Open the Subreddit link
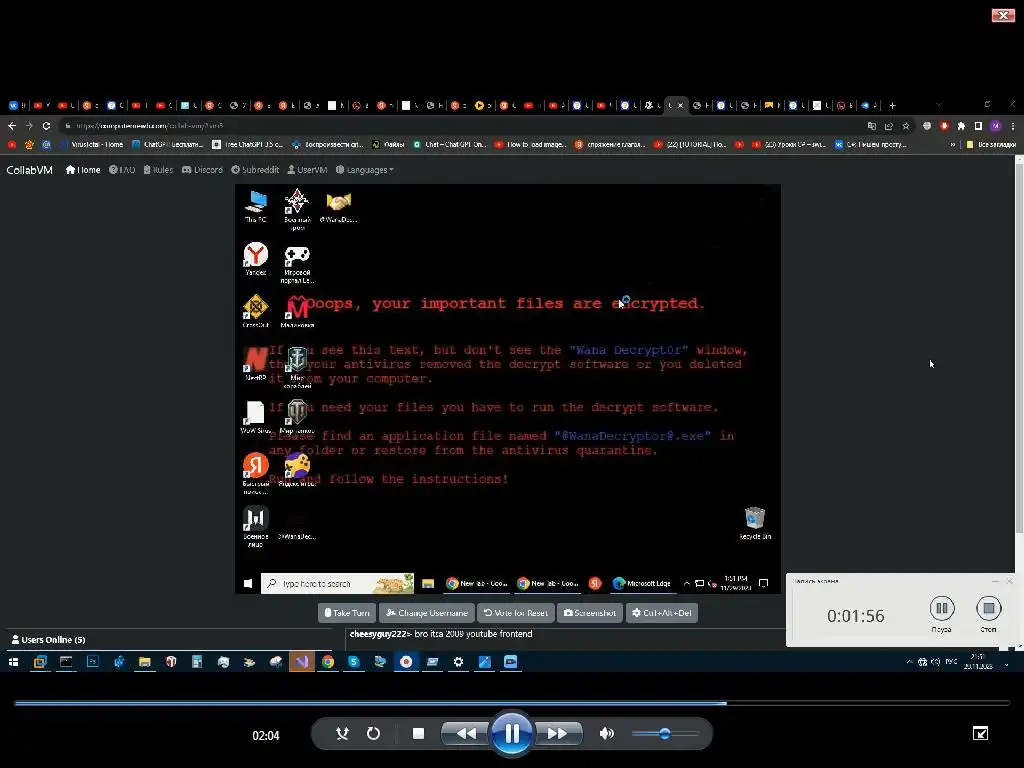The height and width of the screenshot is (768, 1024). coord(255,170)
